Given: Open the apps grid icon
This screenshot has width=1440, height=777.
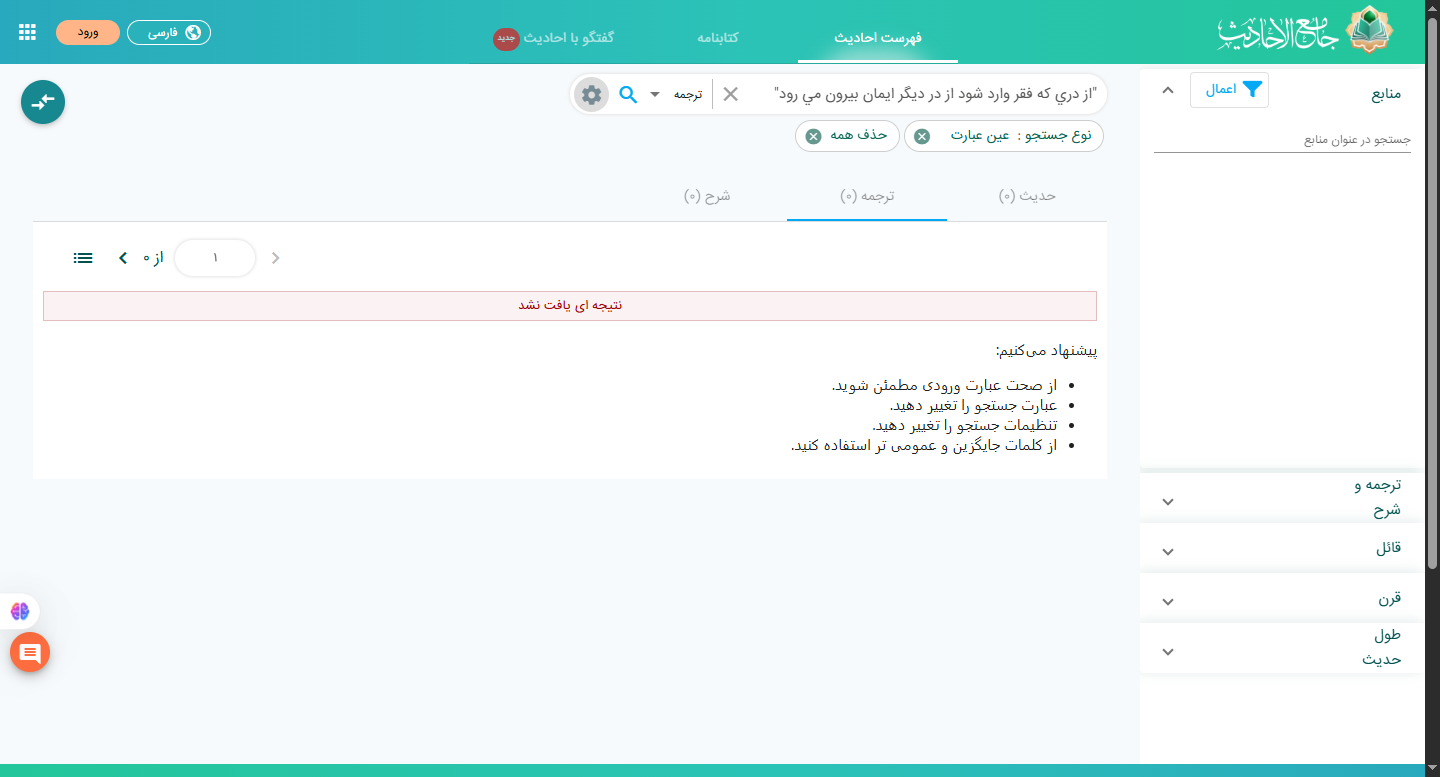Looking at the screenshot, I should click(28, 32).
